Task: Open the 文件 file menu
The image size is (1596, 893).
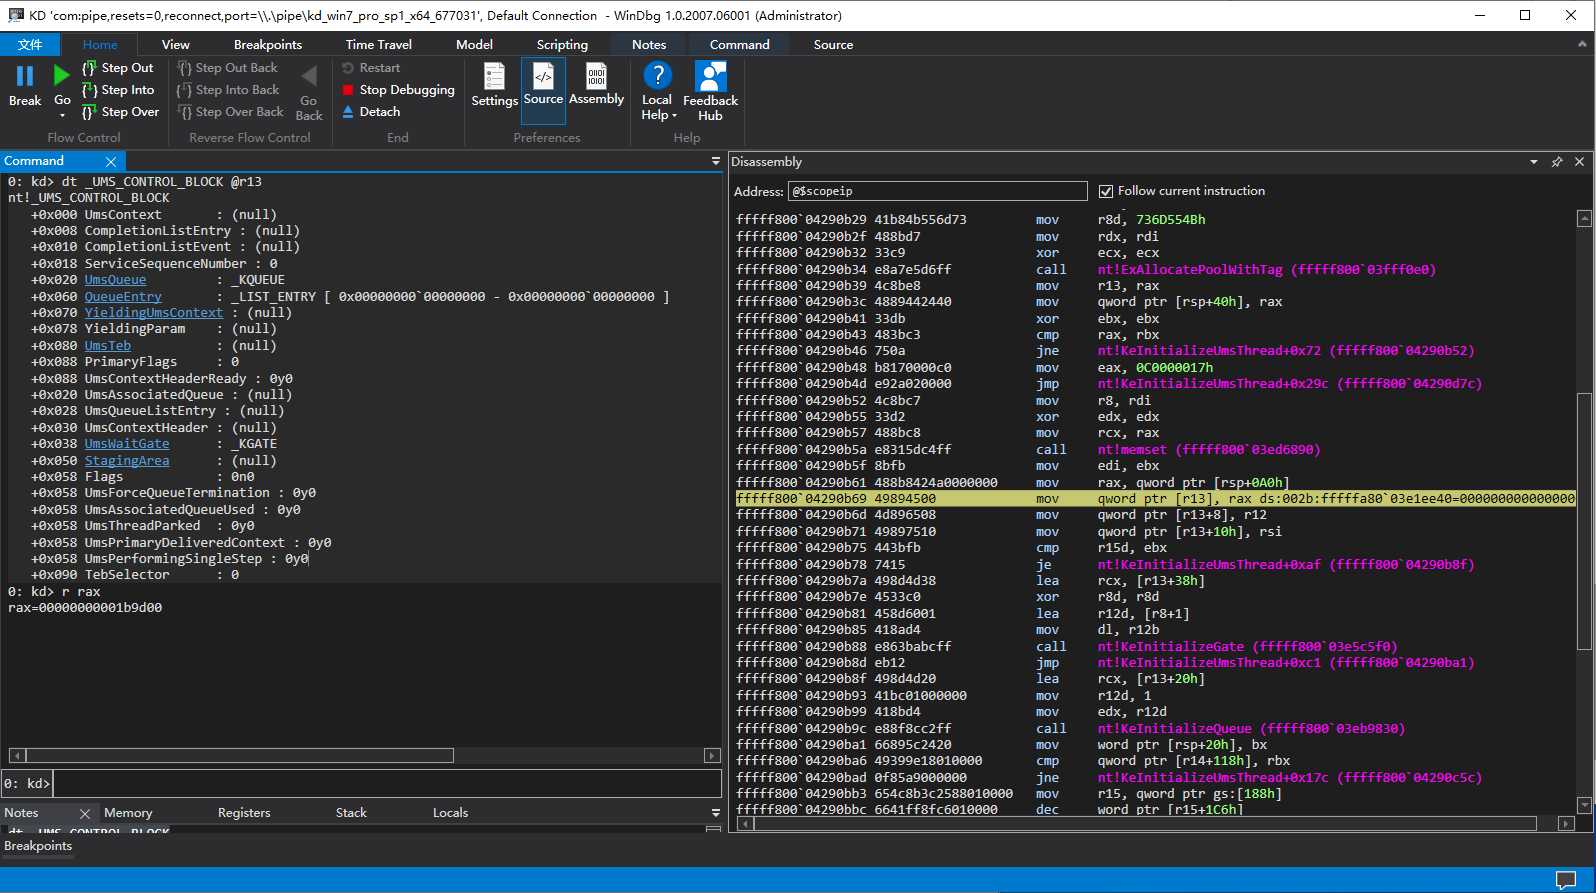Action: (30, 45)
